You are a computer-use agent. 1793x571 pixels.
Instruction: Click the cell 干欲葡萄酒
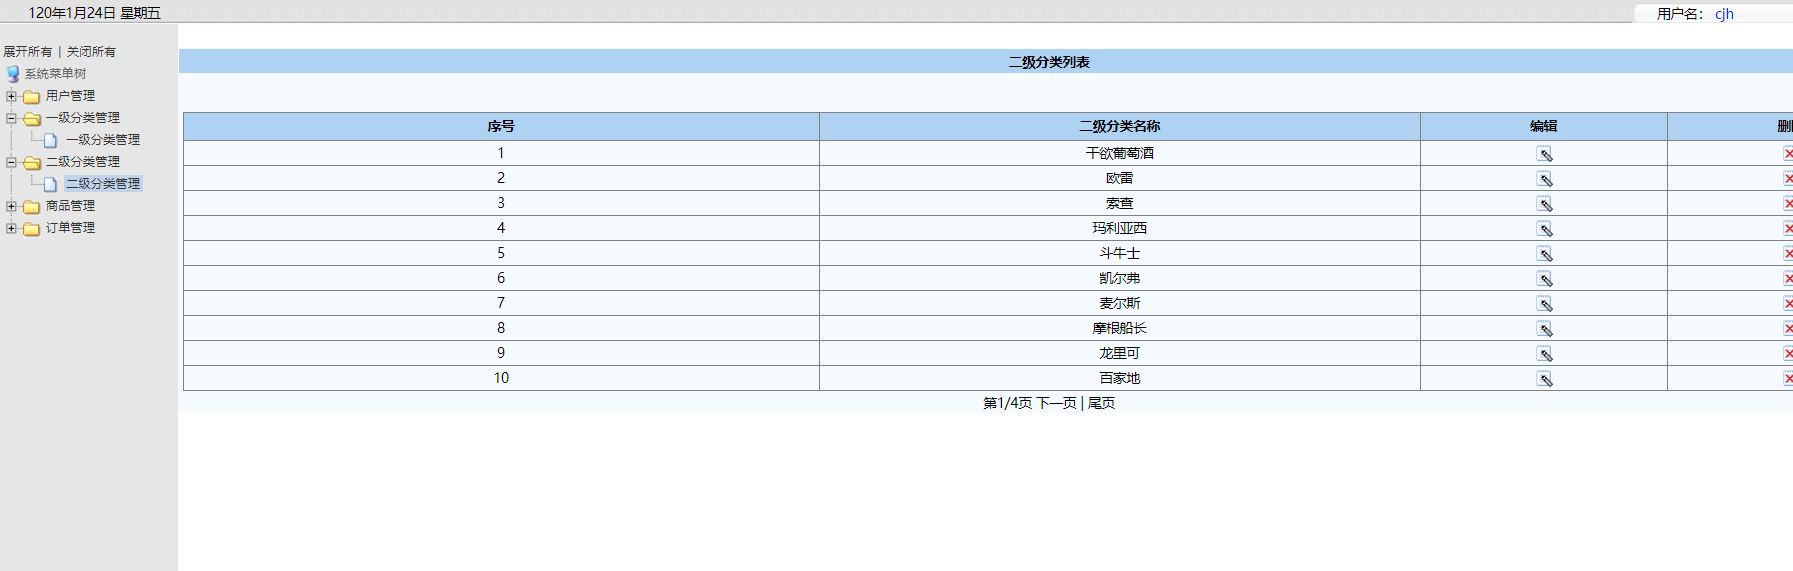coord(1120,153)
